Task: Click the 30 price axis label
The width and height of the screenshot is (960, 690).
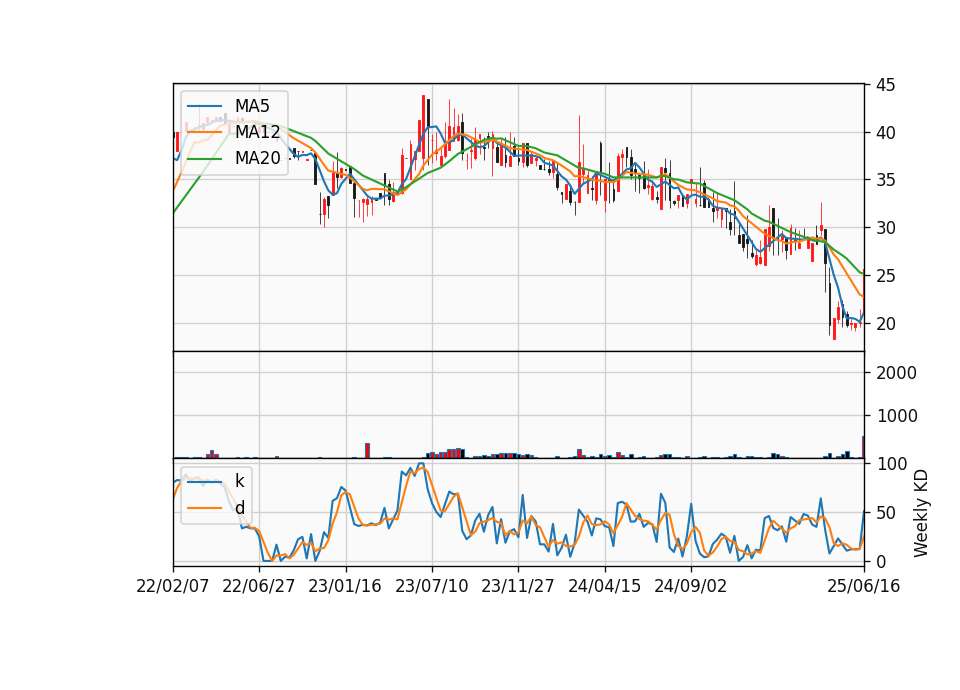Action: [x=885, y=228]
